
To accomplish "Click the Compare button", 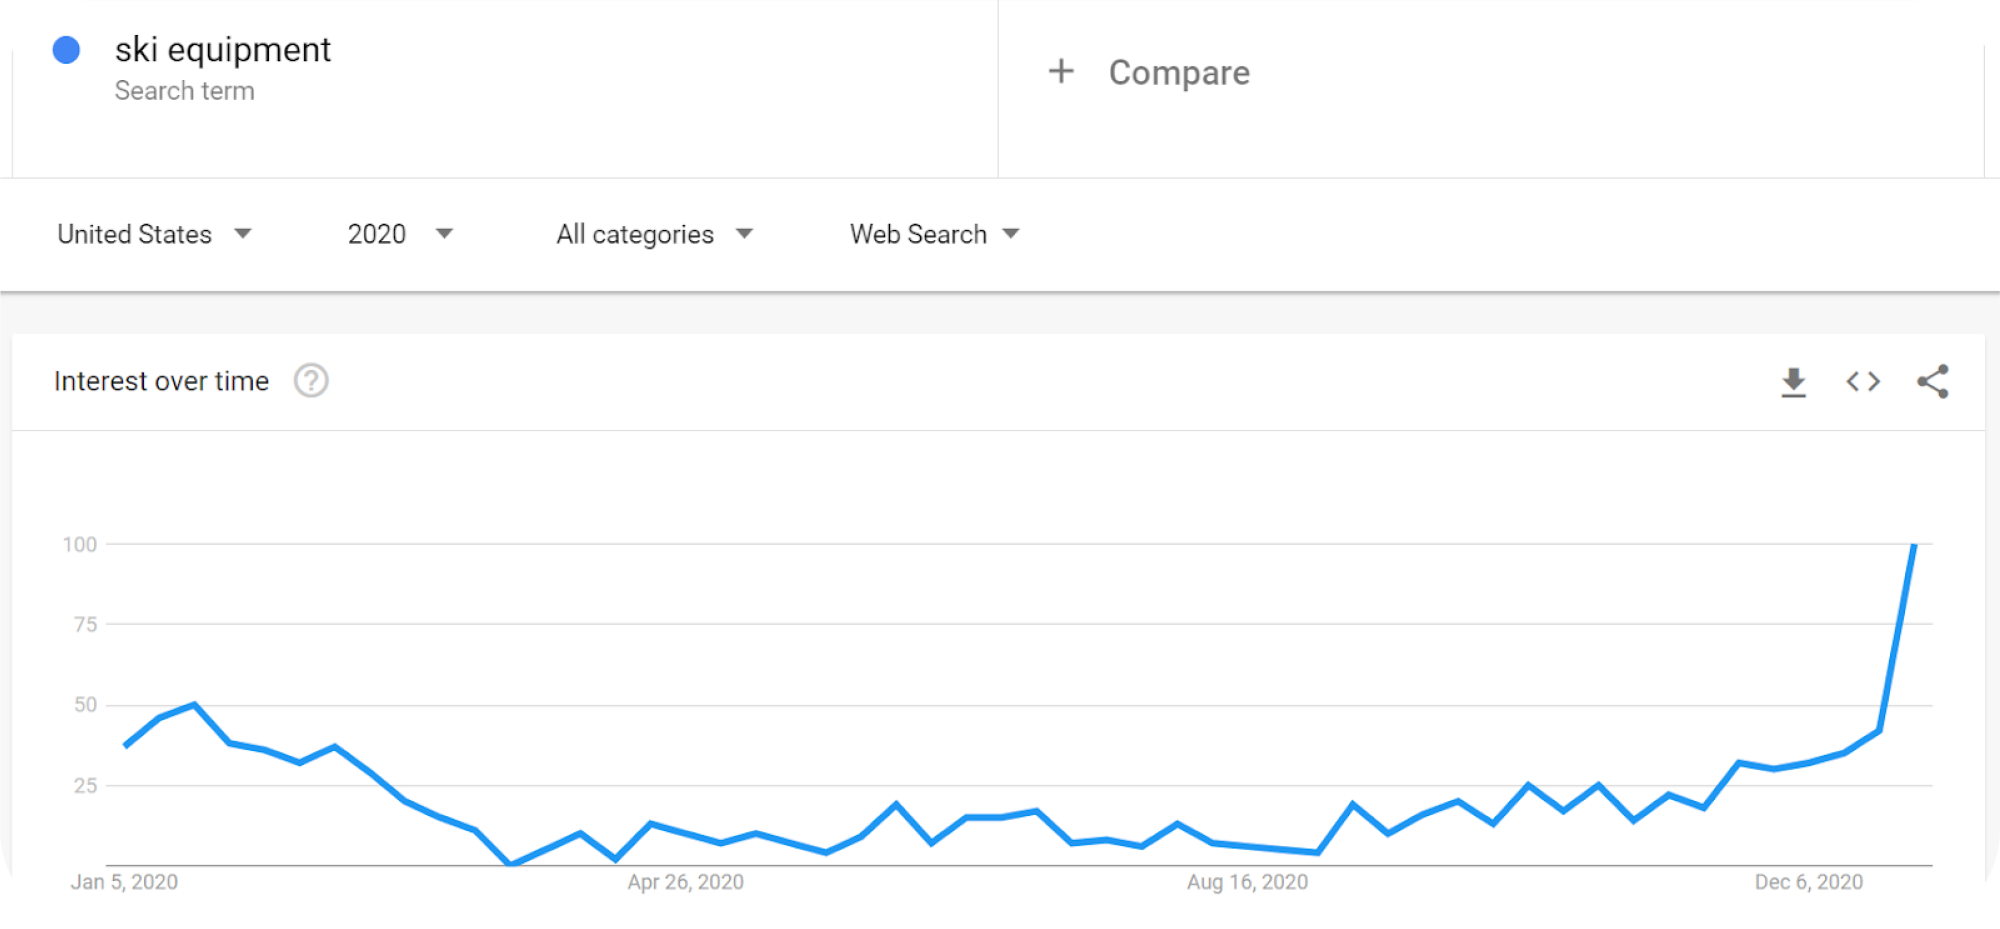I will click(x=1179, y=73).
